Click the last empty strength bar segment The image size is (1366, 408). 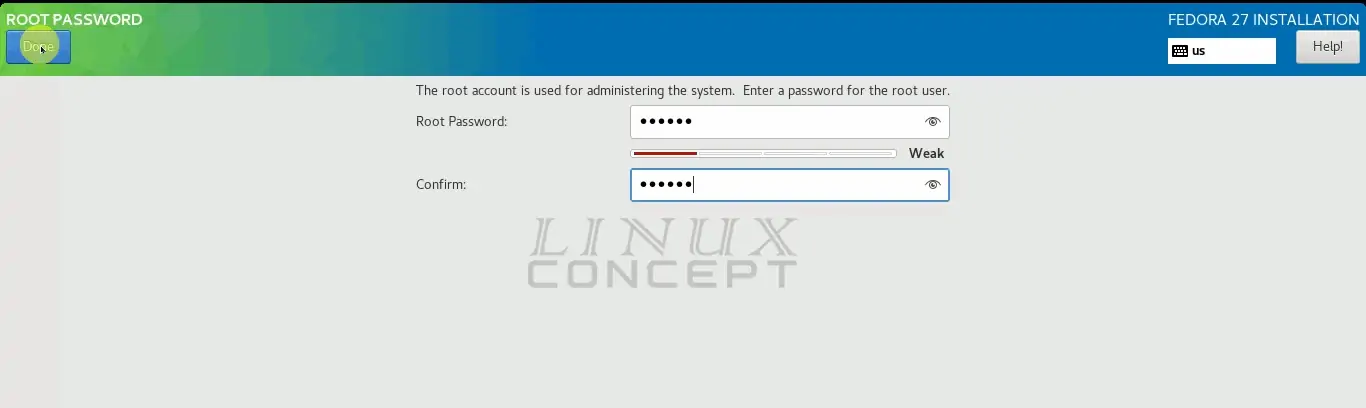coord(862,154)
